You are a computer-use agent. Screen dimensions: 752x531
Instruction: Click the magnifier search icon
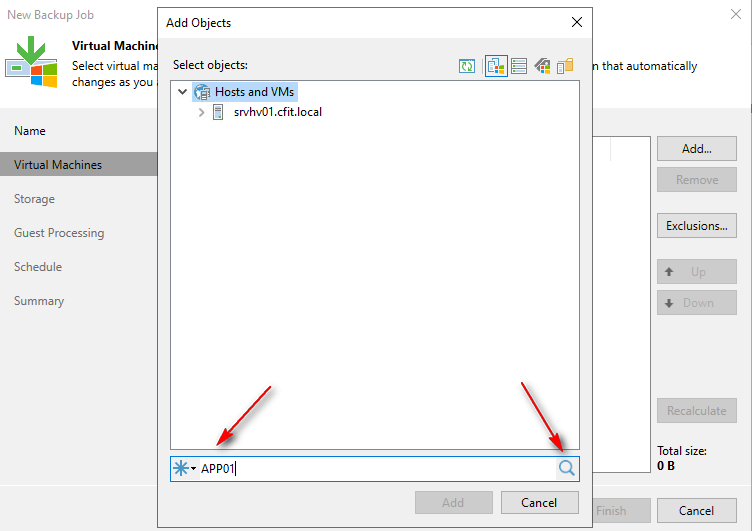point(567,468)
